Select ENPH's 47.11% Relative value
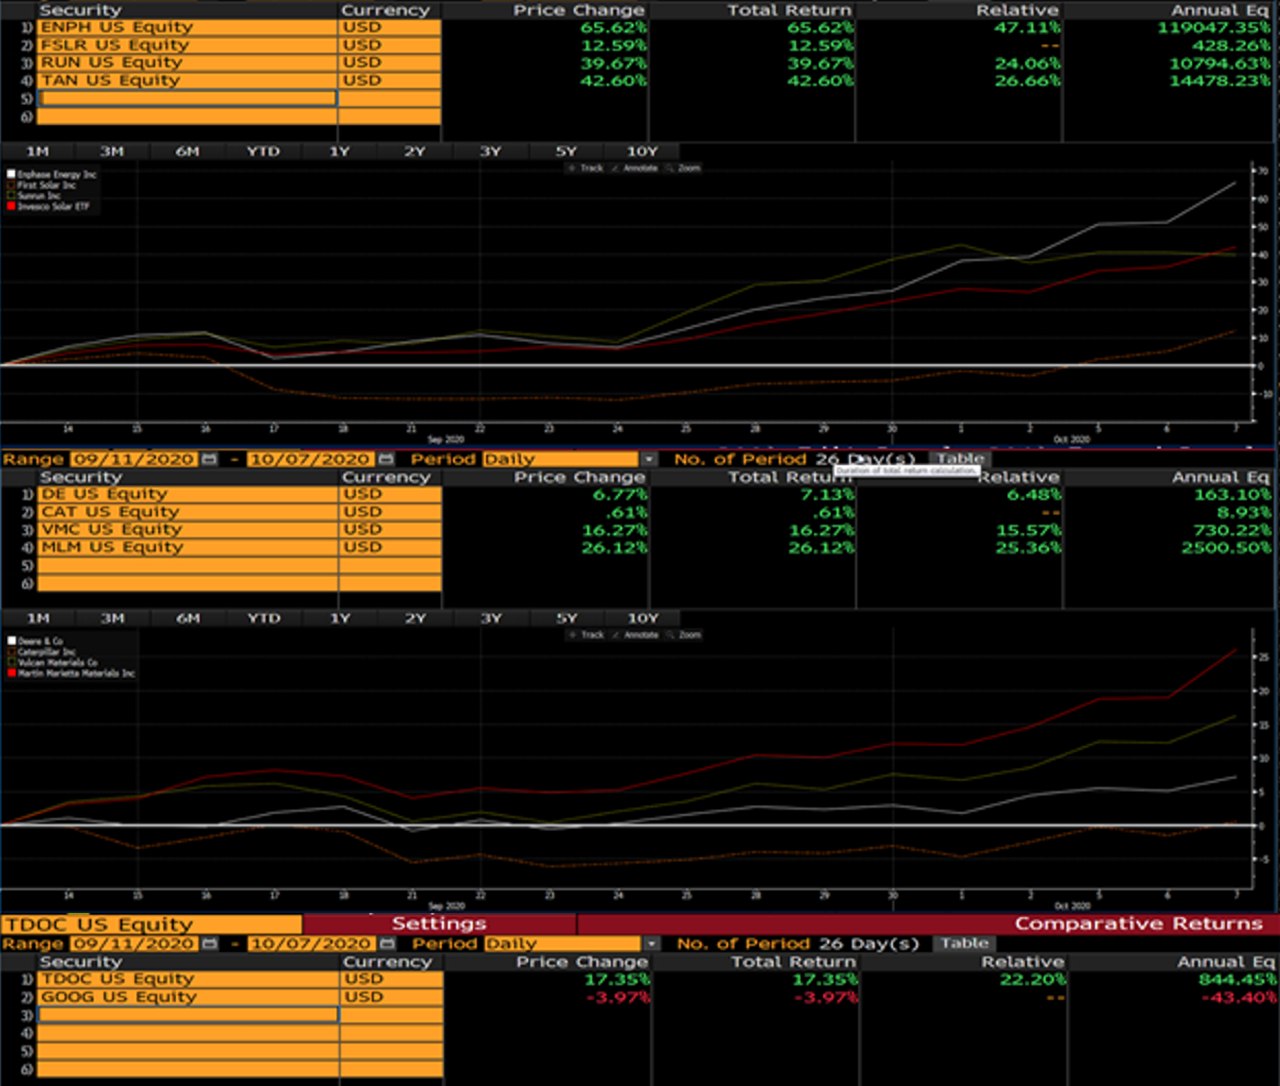This screenshot has height=1086, width=1280. coord(1027,27)
